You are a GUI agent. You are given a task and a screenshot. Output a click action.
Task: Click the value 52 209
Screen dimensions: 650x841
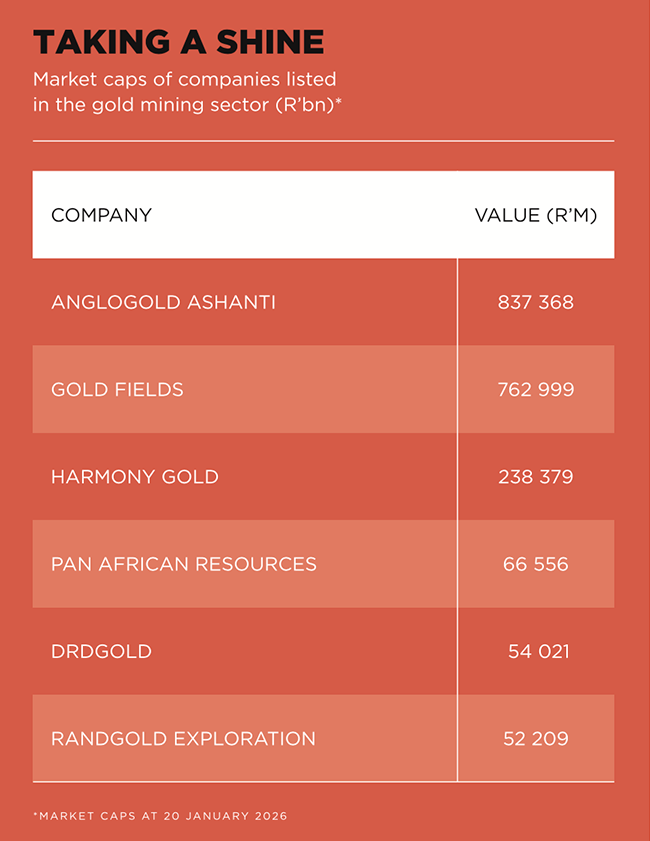(x=536, y=739)
